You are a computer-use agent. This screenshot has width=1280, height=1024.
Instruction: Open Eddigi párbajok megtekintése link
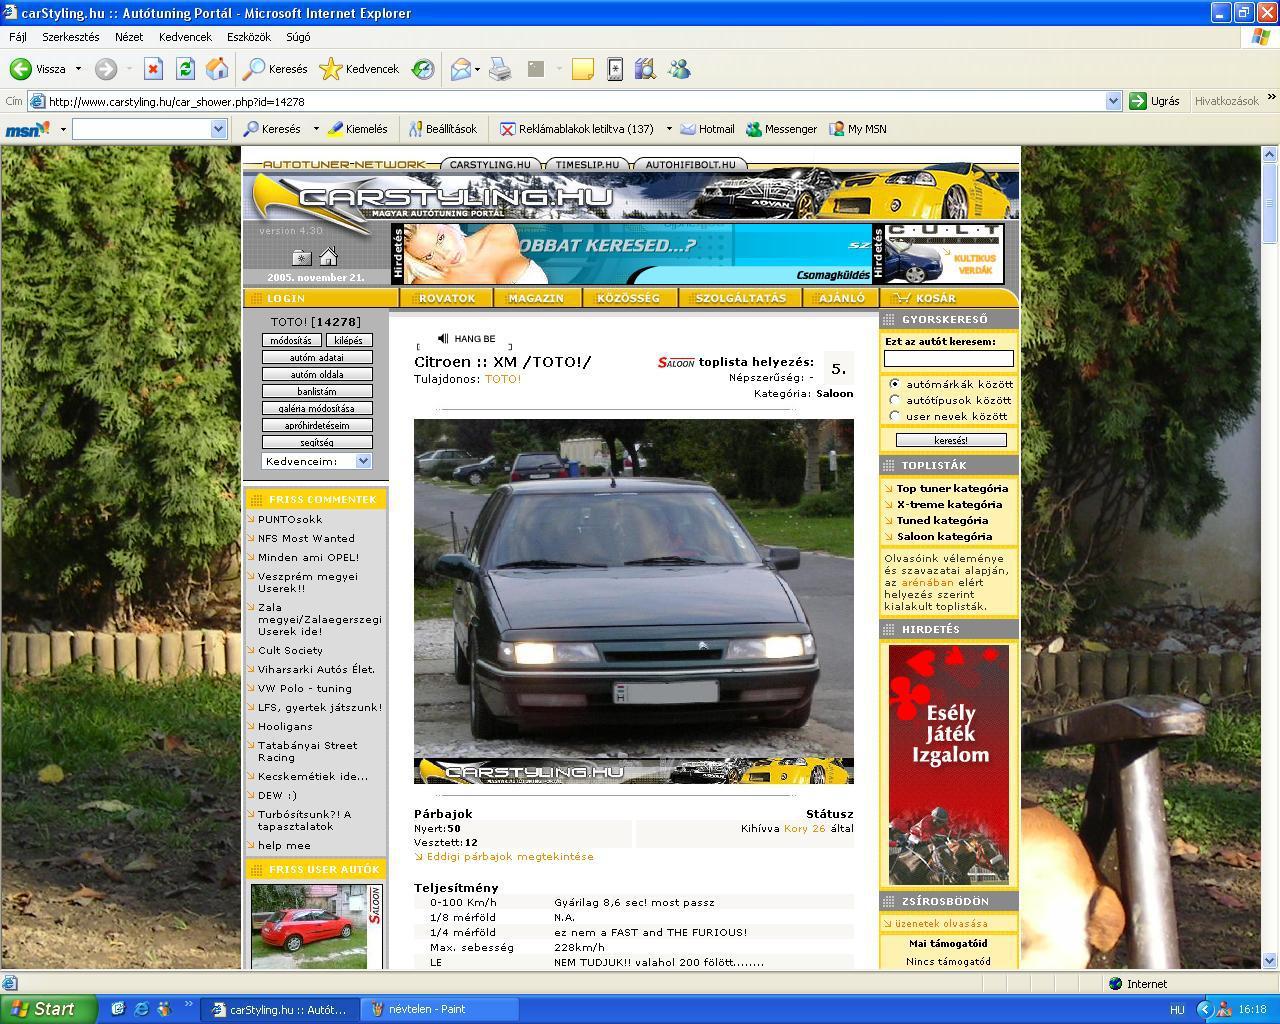pos(510,856)
